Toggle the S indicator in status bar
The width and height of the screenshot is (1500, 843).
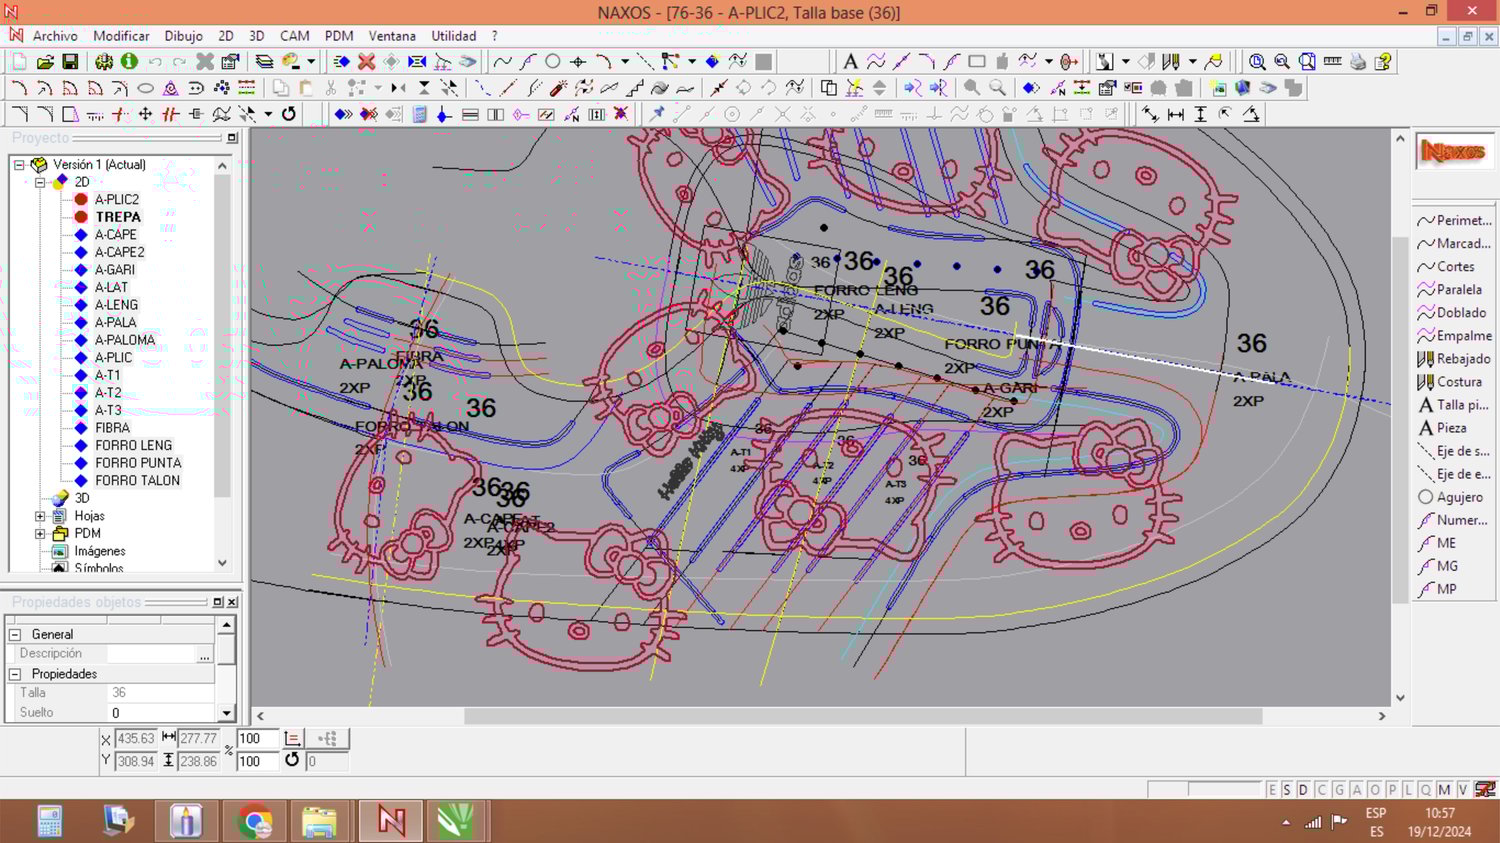1287,790
